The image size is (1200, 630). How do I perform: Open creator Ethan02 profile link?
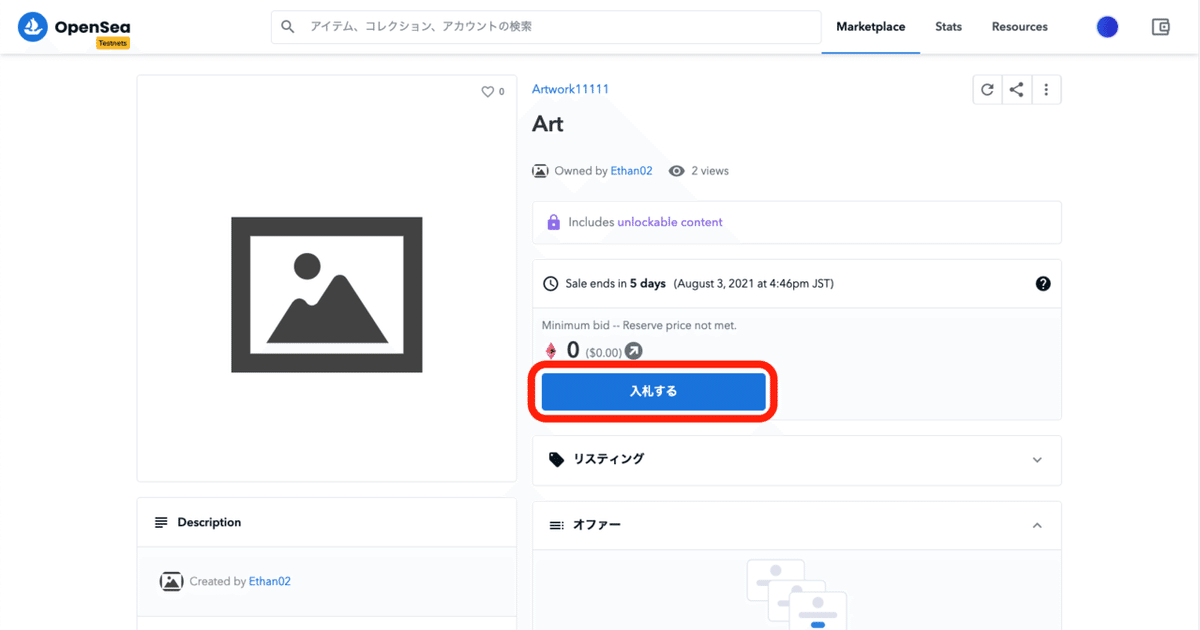pos(269,581)
